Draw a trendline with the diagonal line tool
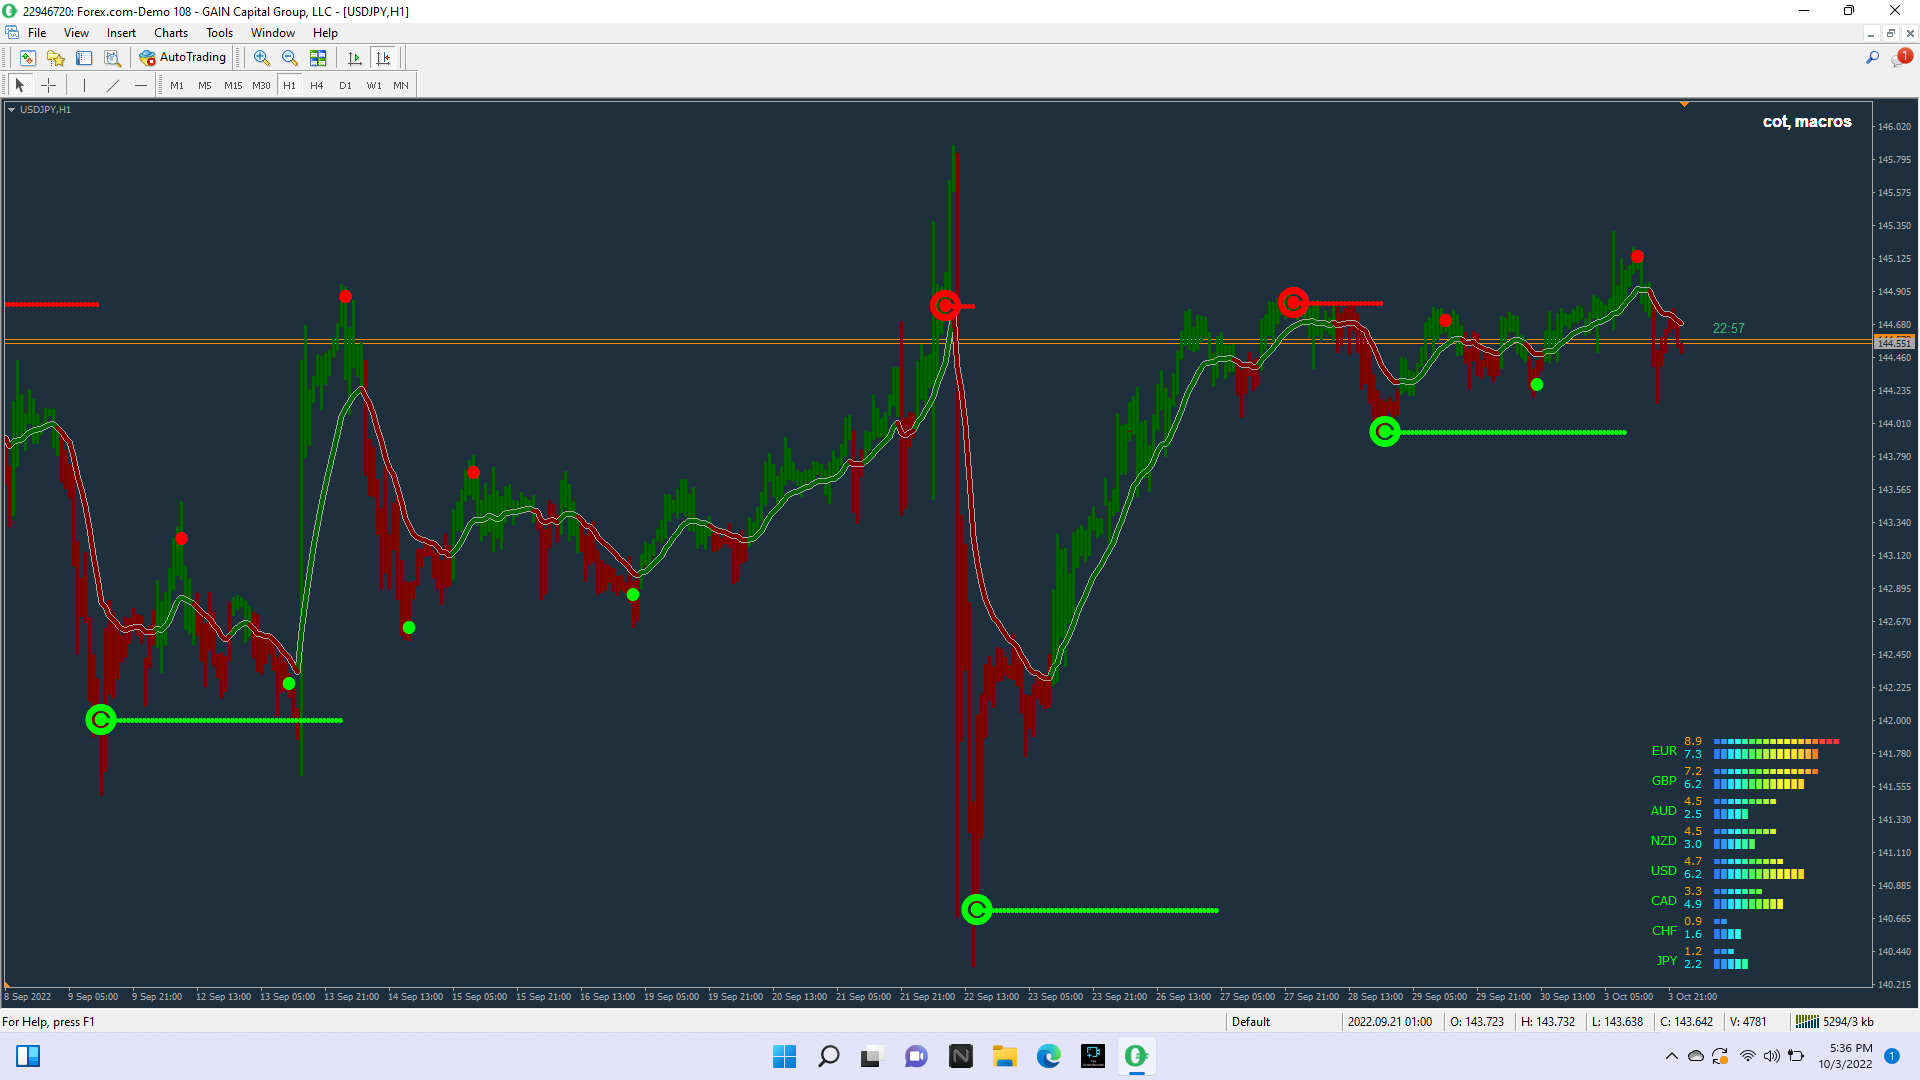The width and height of the screenshot is (1920, 1080). pyautogui.click(x=113, y=85)
